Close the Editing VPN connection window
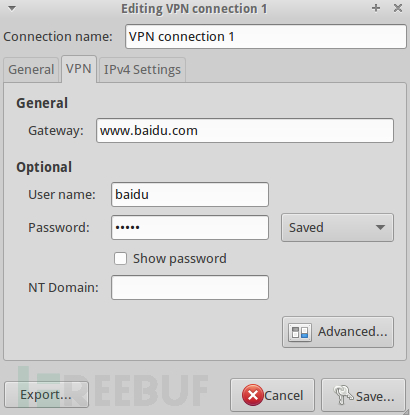Screen dimensions: 410x415 click(x=398, y=8)
